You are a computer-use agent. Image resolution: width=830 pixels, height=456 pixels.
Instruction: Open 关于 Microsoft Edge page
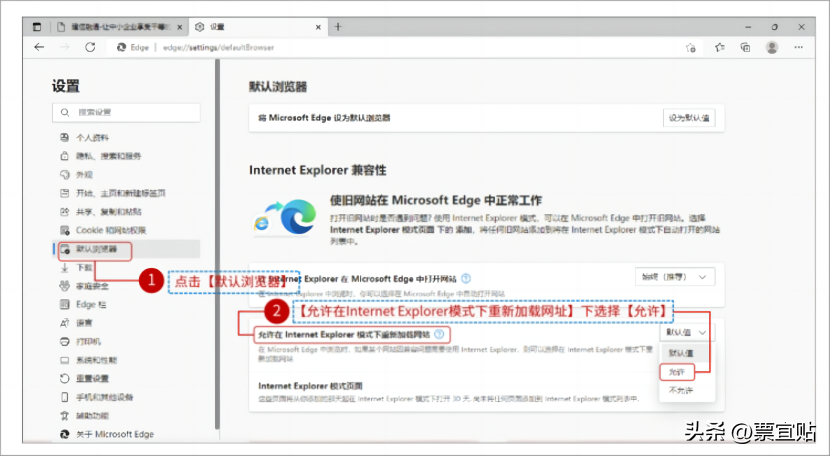pyautogui.click(x=127, y=434)
